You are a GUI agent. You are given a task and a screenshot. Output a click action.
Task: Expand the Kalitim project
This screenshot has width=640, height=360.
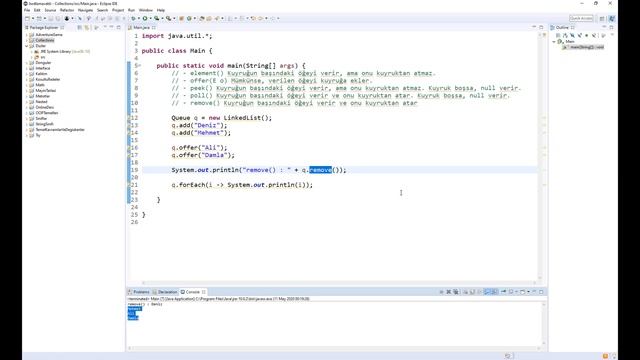coord(27,74)
